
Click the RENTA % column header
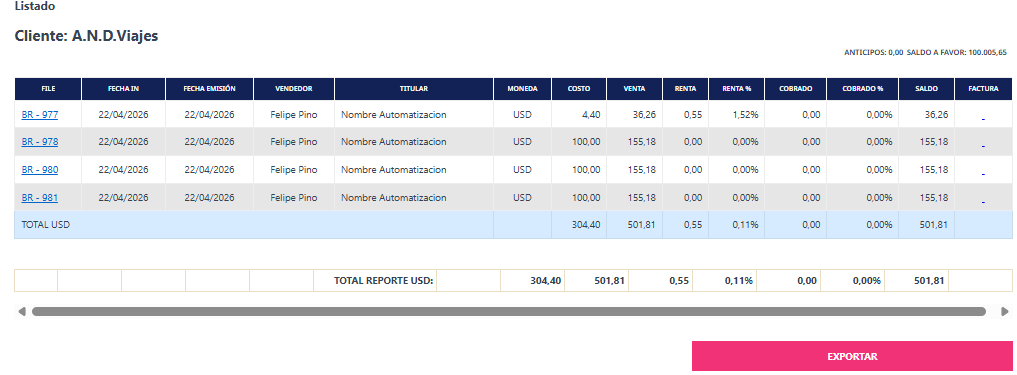click(736, 89)
